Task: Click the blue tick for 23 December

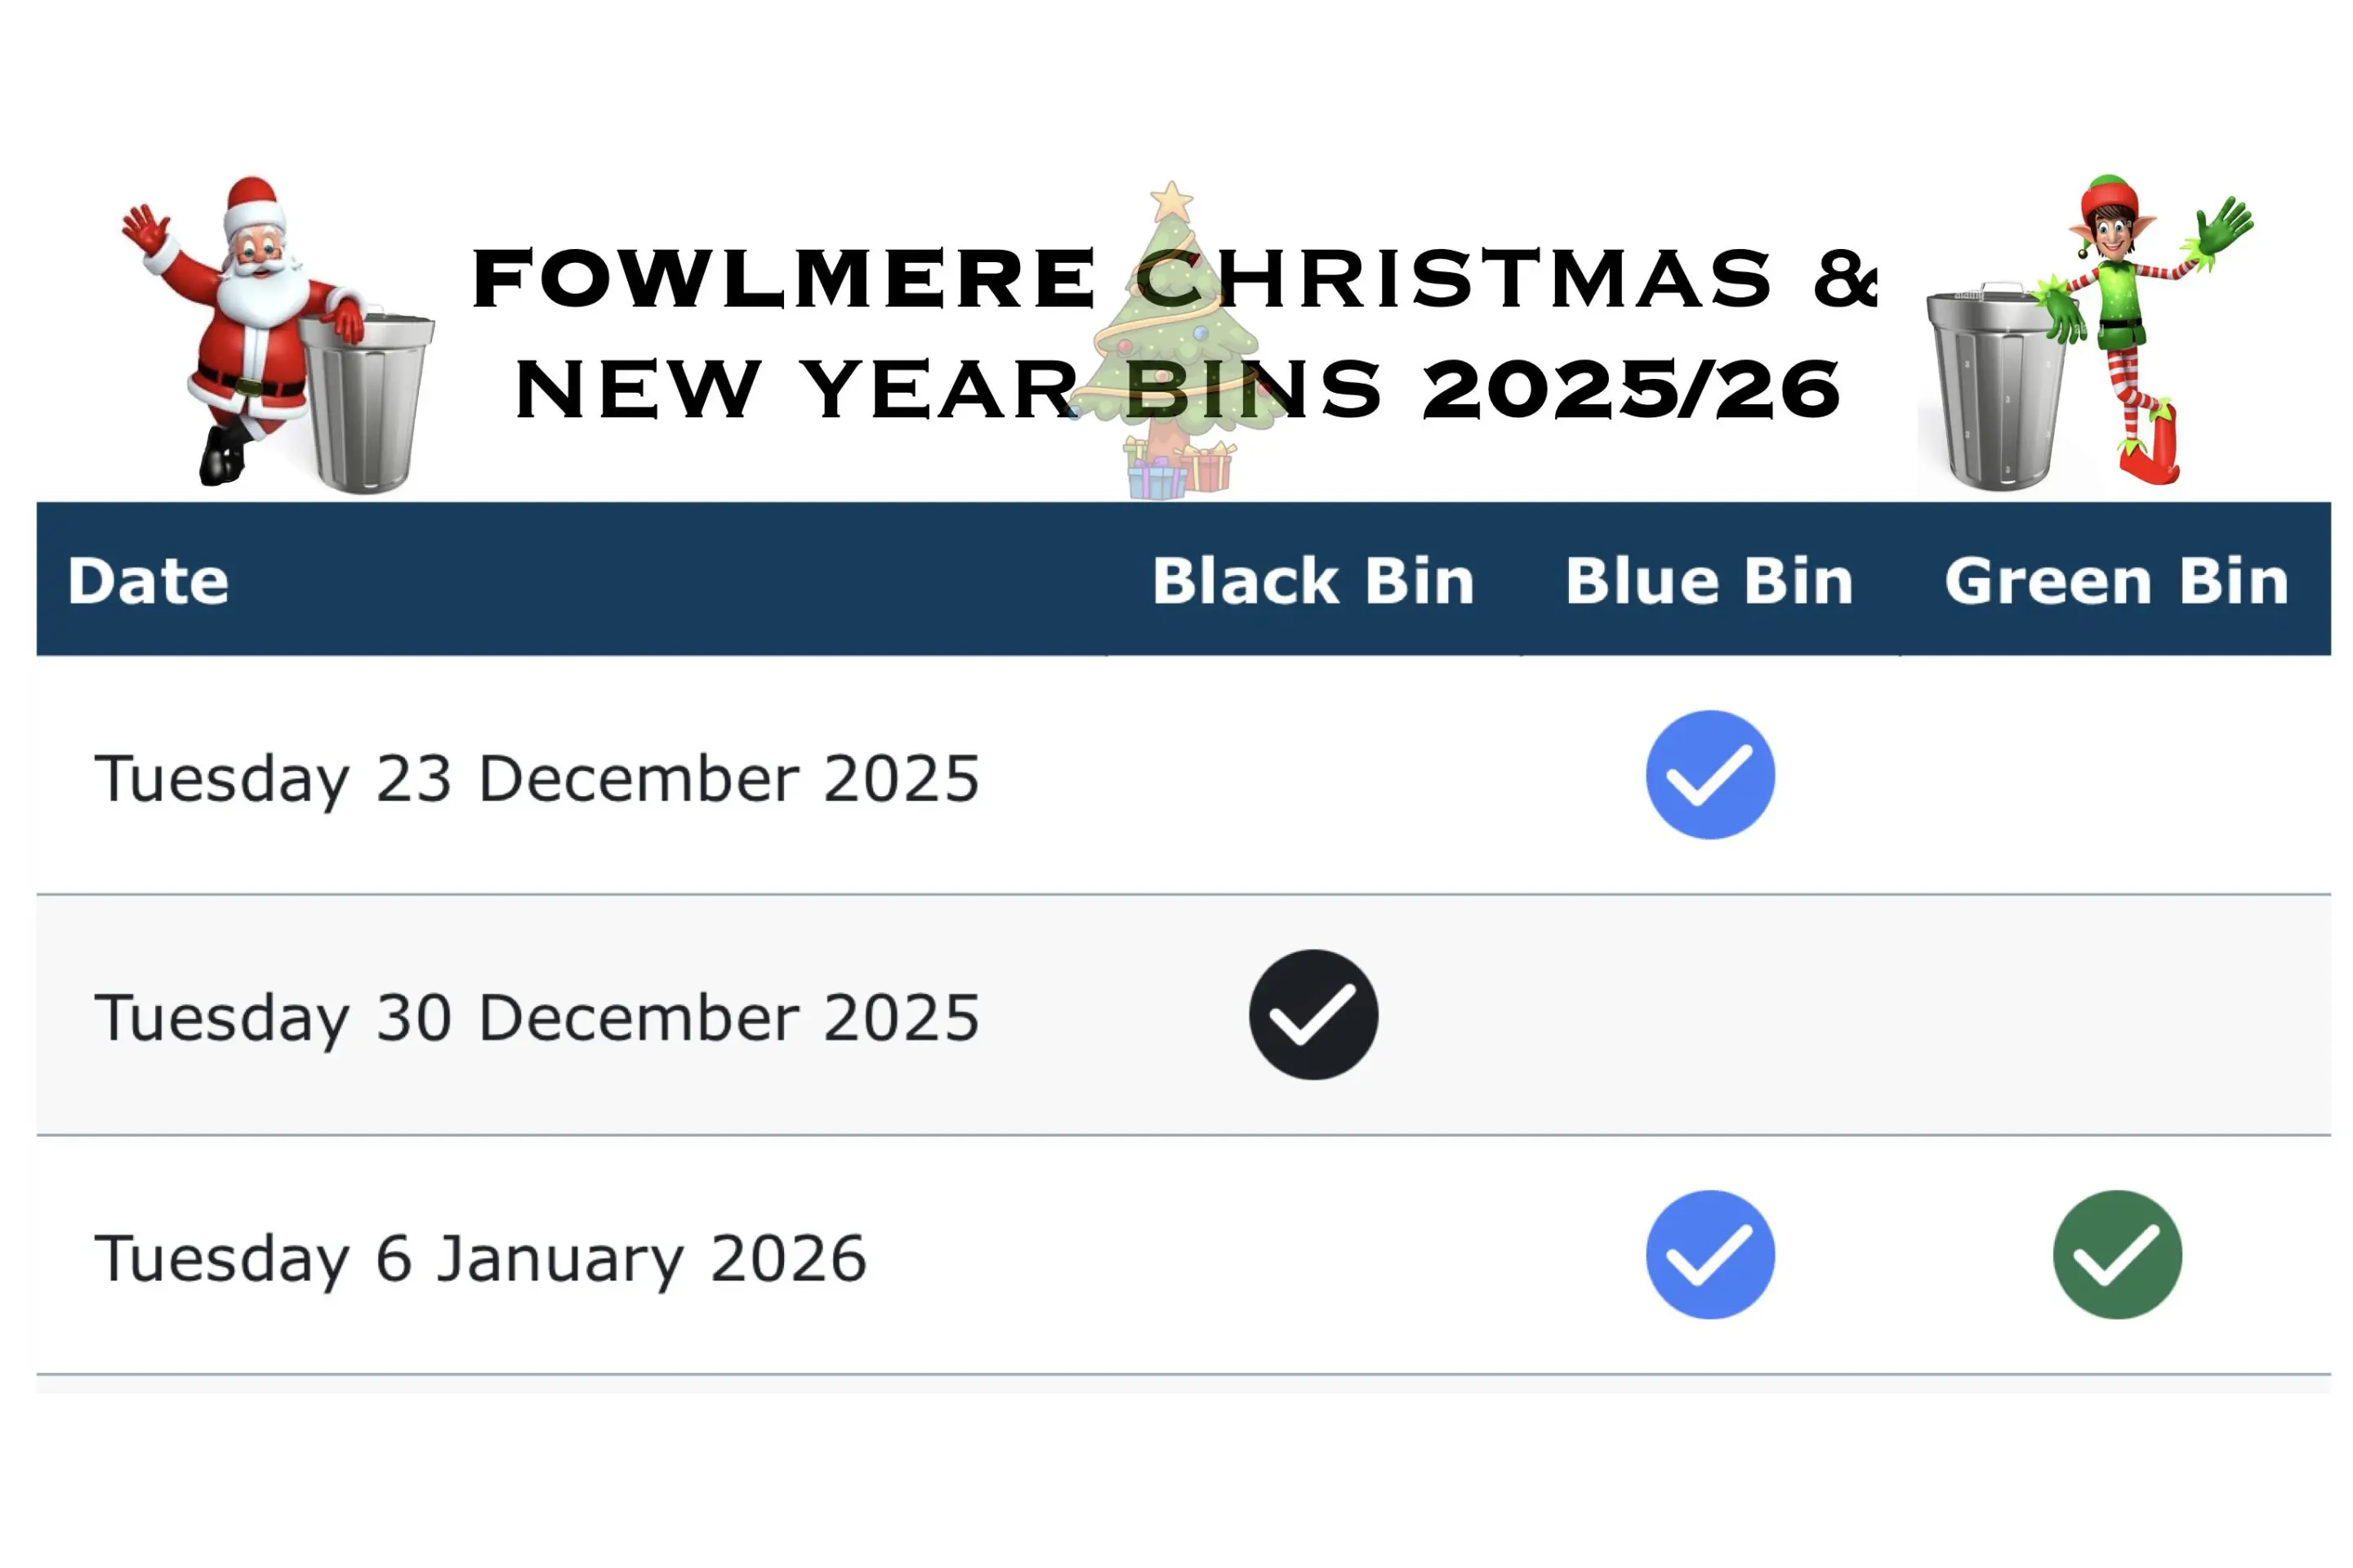Action: pos(1709,775)
